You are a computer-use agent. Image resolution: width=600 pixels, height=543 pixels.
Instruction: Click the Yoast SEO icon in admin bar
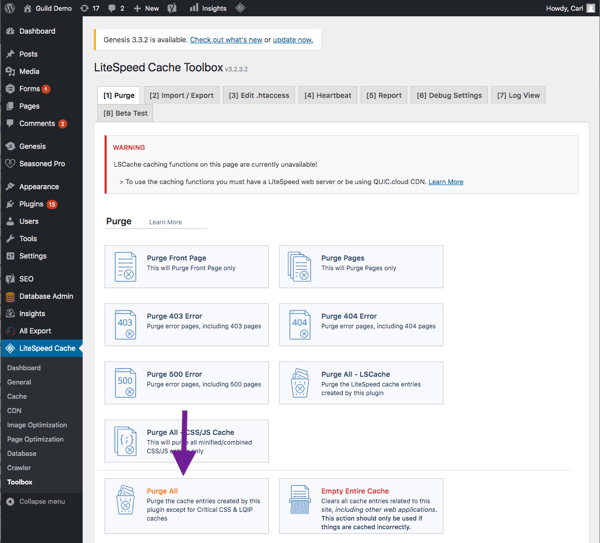coord(172,8)
